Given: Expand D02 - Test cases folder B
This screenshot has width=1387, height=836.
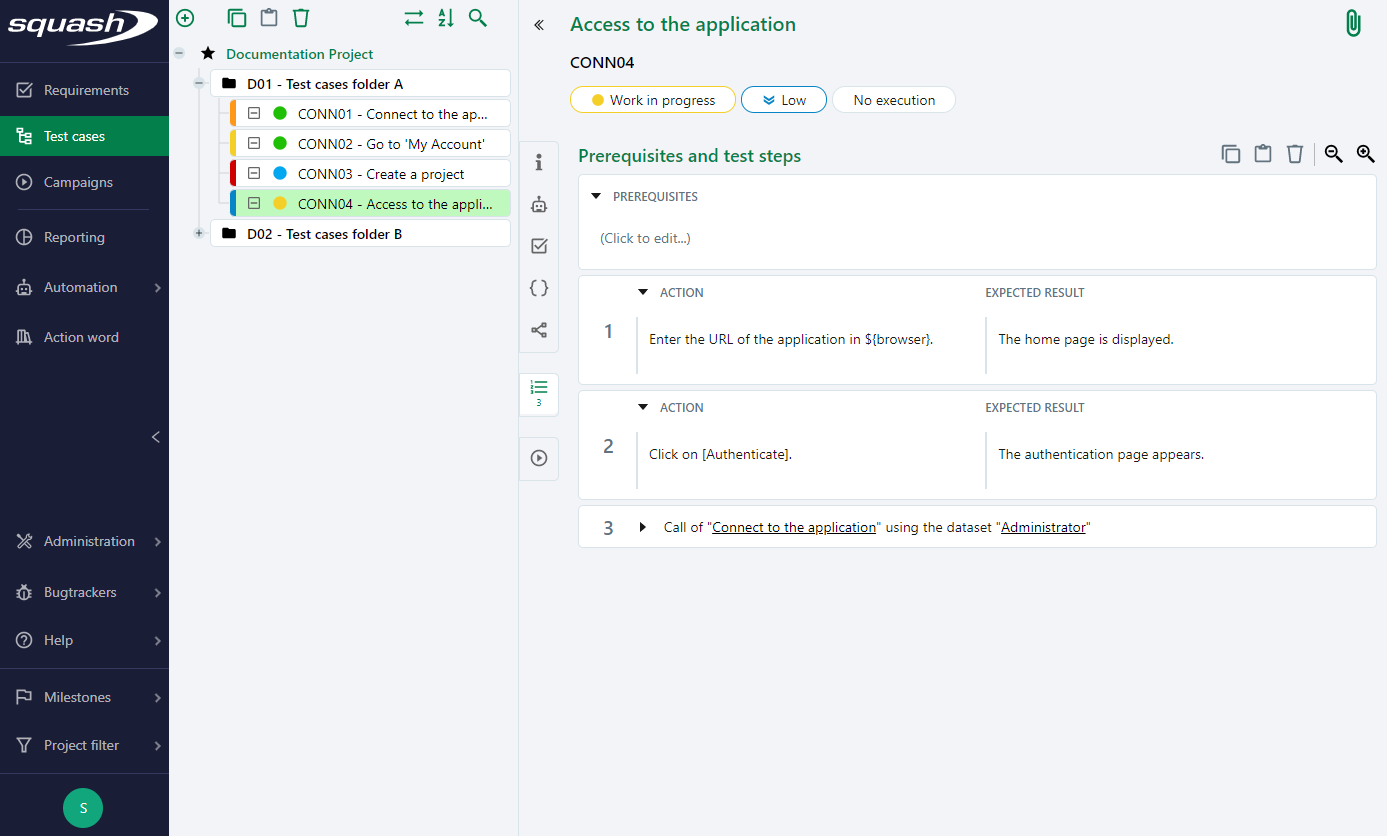Looking at the screenshot, I should pos(199,233).
